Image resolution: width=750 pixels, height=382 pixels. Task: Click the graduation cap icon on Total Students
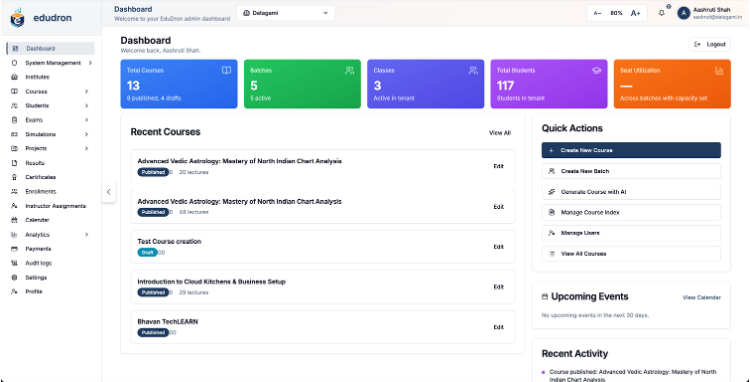coord(596,70)
